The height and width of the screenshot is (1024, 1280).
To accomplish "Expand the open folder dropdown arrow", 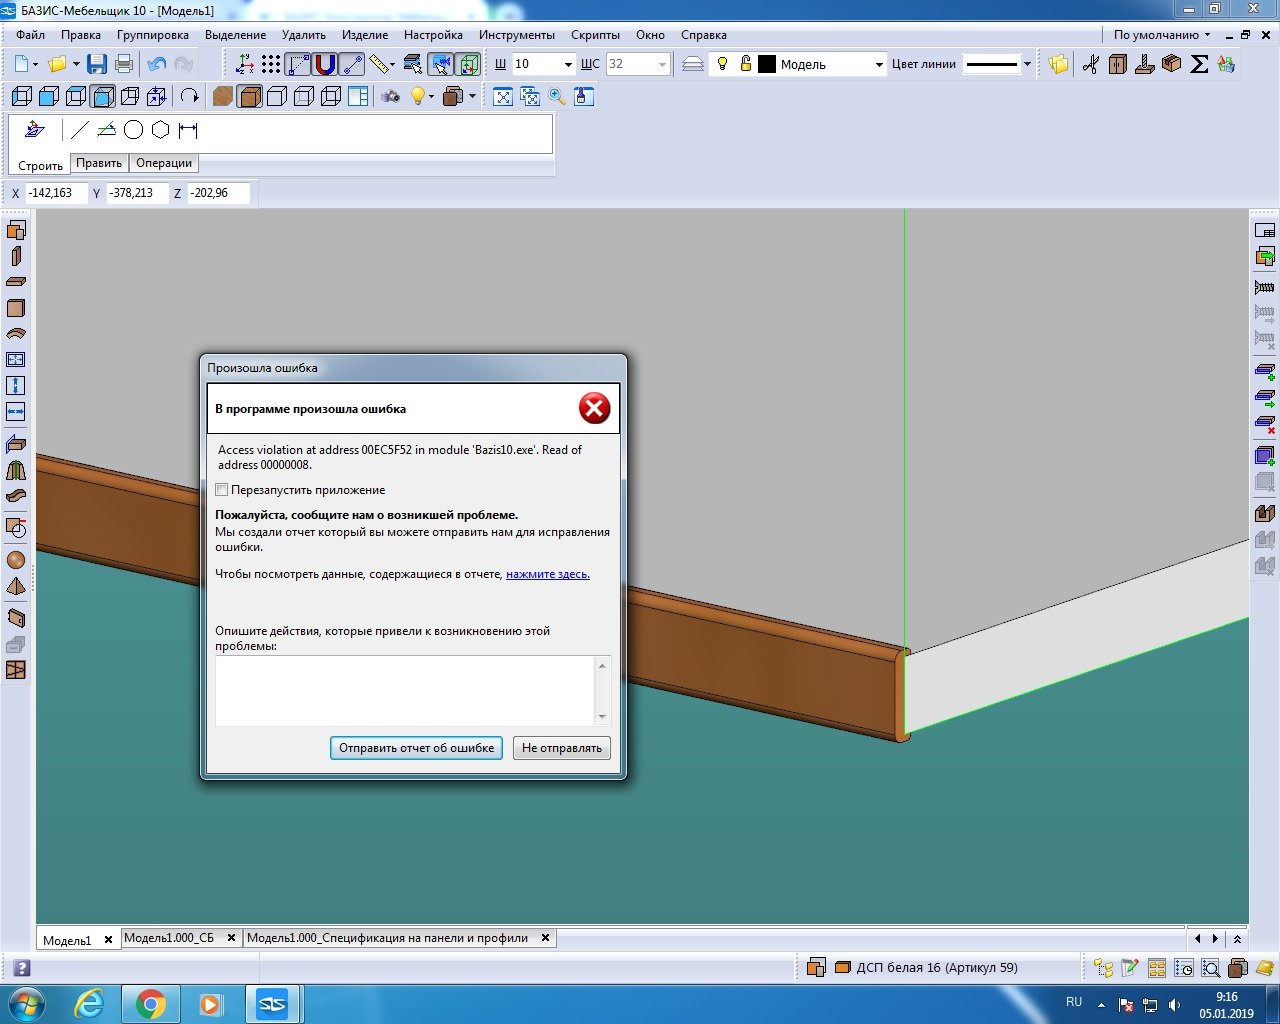I will [76, 65].
